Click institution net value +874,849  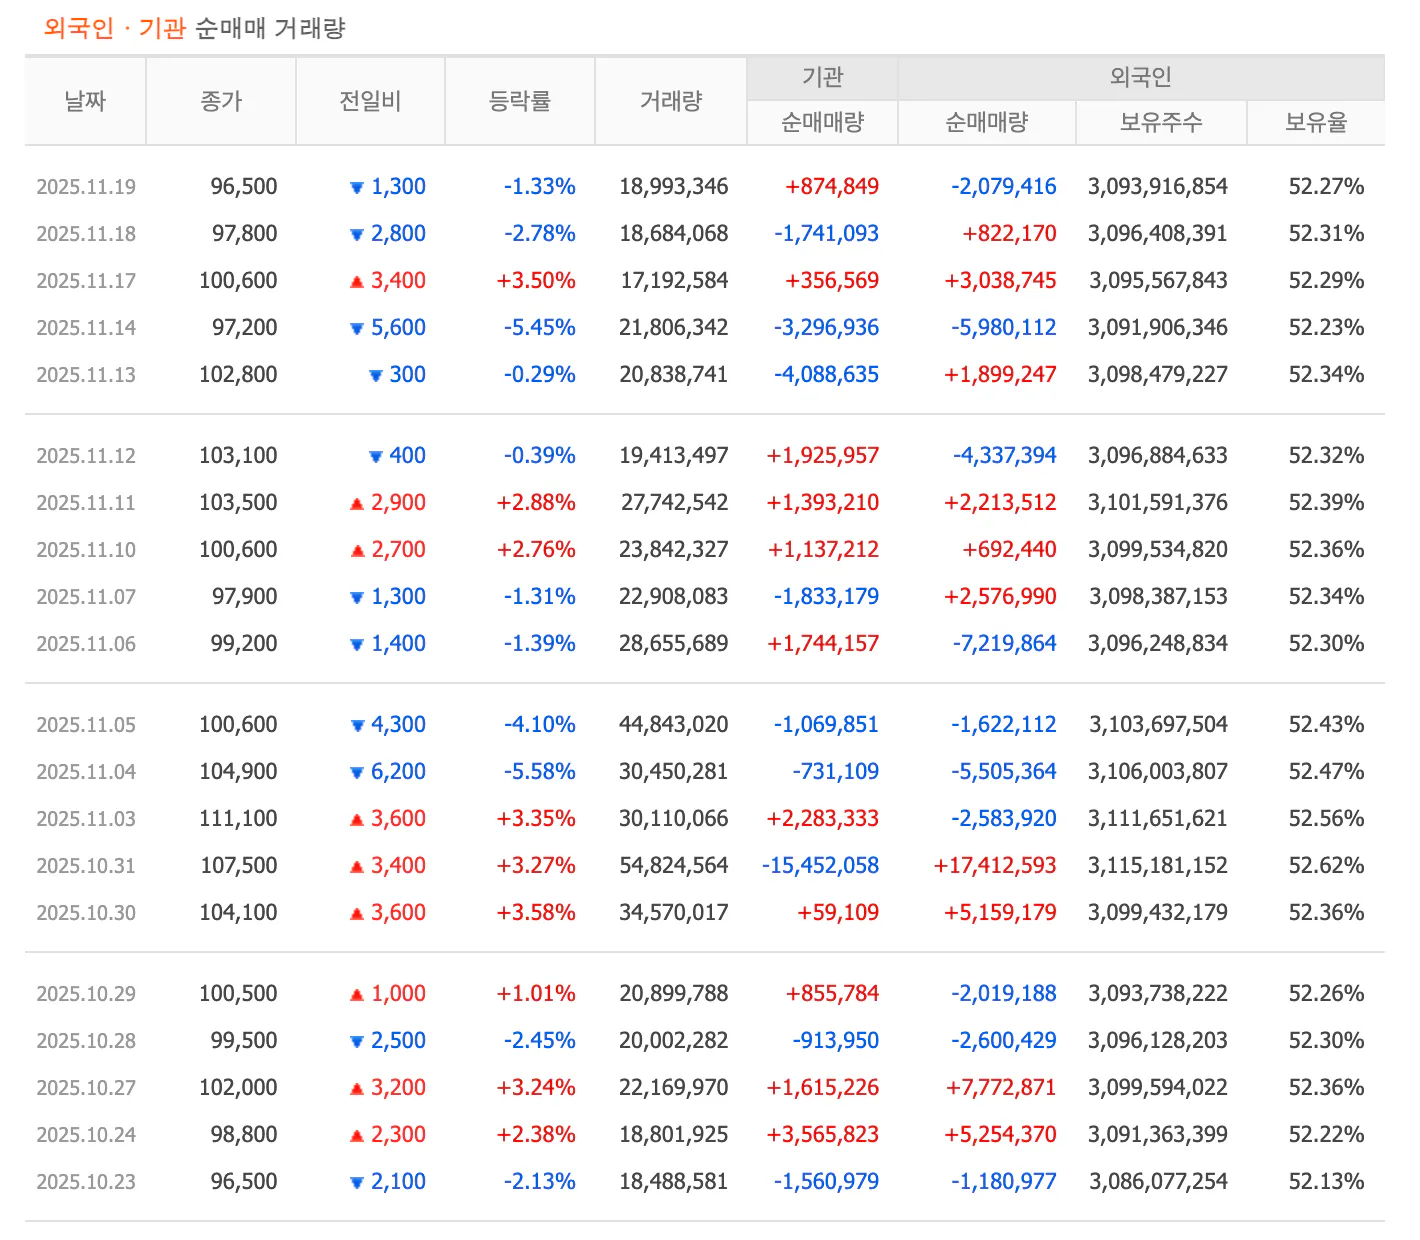pyautogui.click(x=832, y=187)
